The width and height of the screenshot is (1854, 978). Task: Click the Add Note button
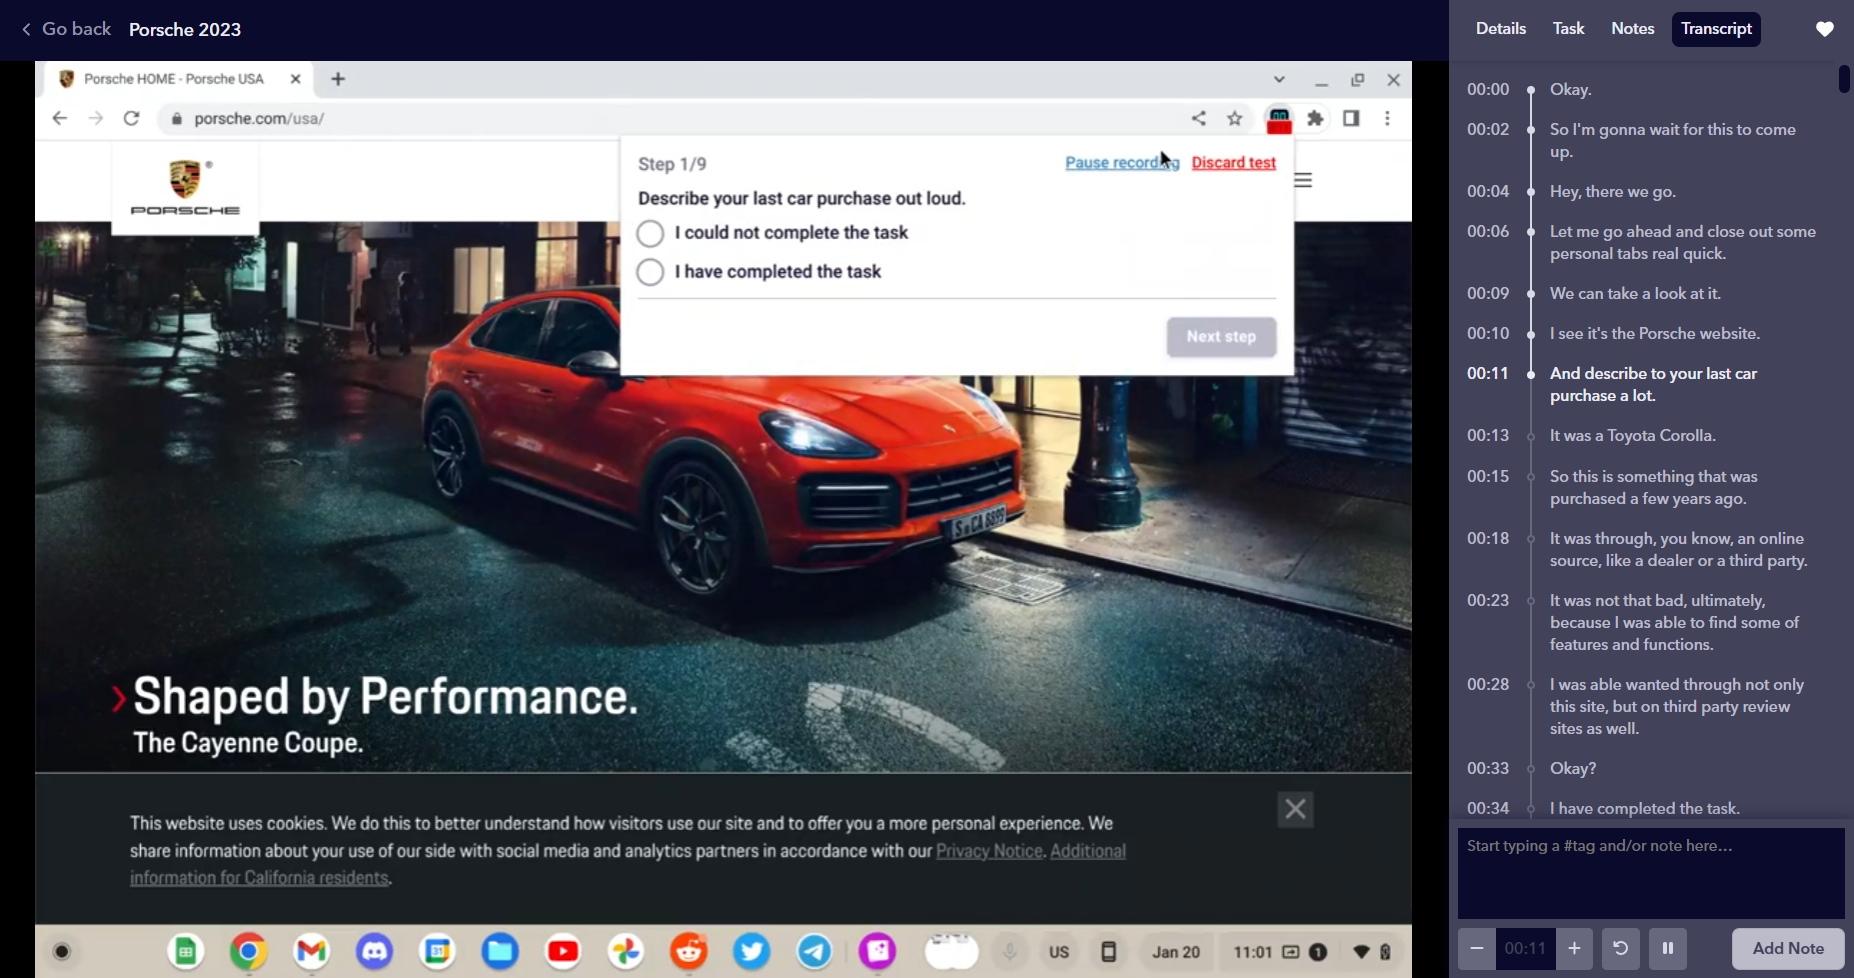pos(1788,948)
